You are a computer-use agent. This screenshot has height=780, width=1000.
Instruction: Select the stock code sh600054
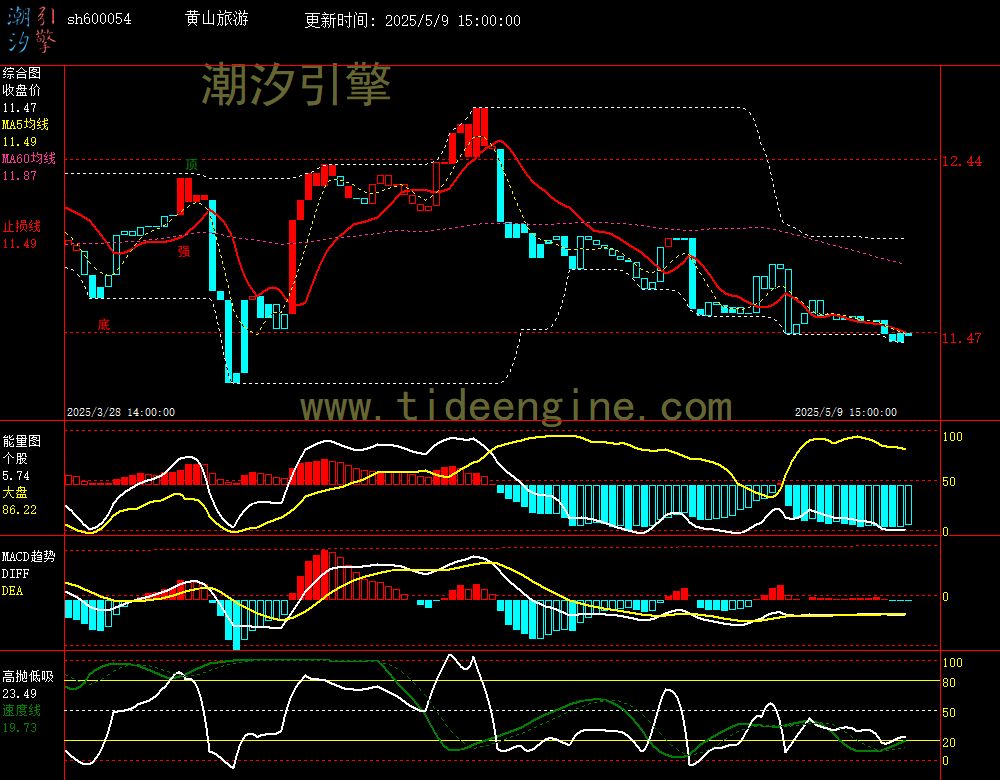pos(99,19)
